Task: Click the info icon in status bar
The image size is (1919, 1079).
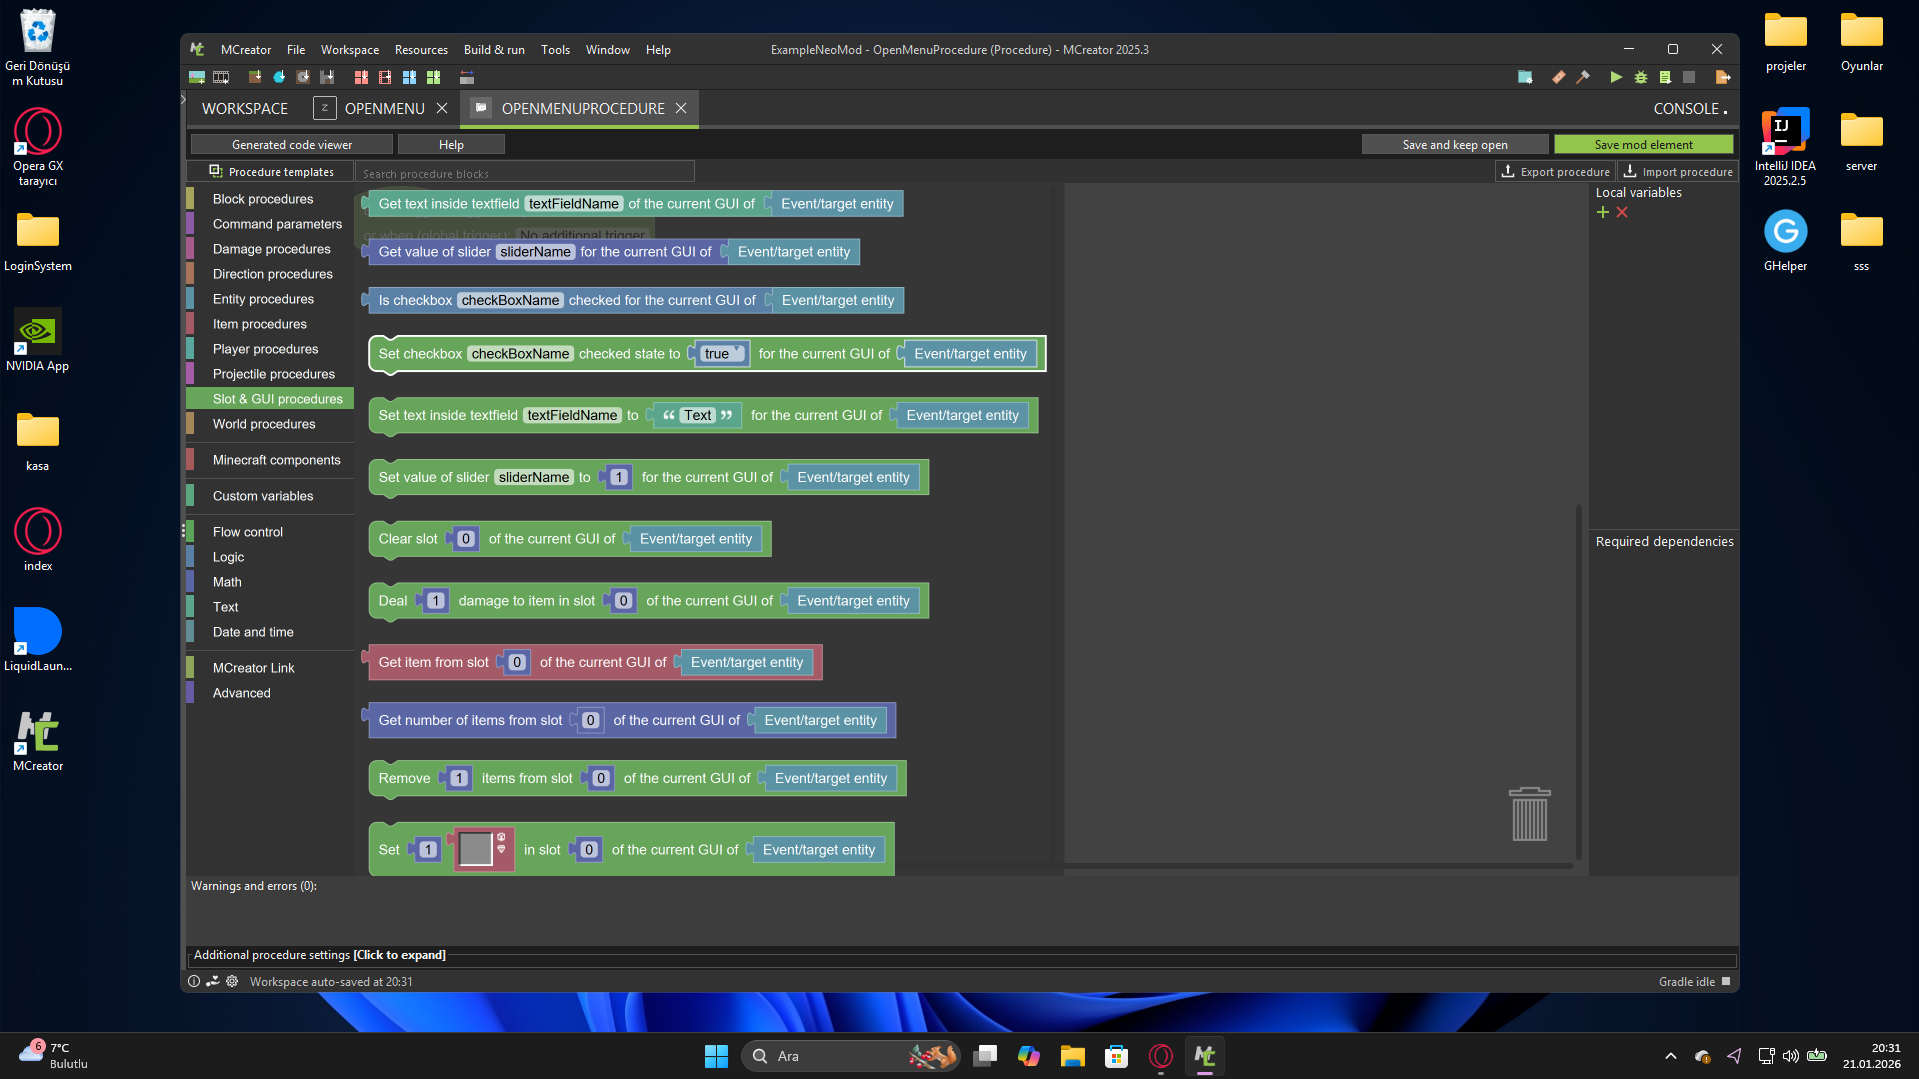Action: (x=194, y=981)
